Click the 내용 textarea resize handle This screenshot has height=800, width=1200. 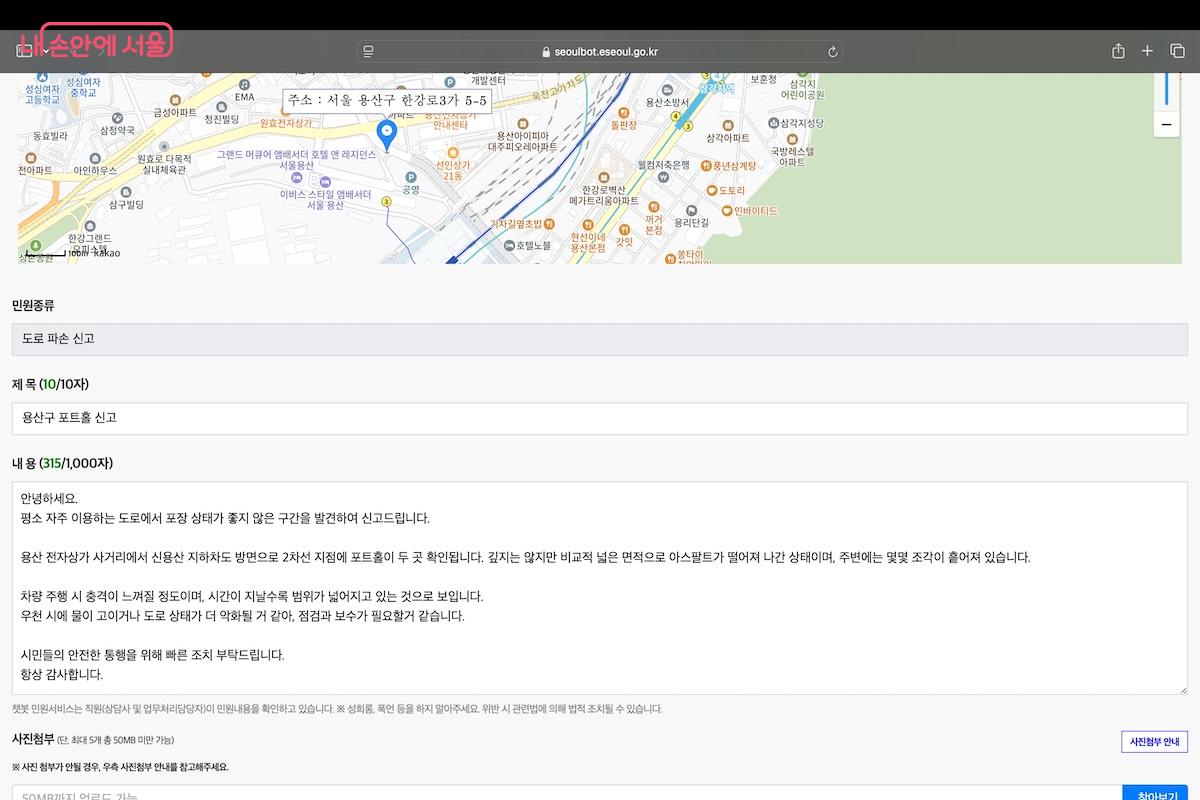click(x=1183, y=690)
